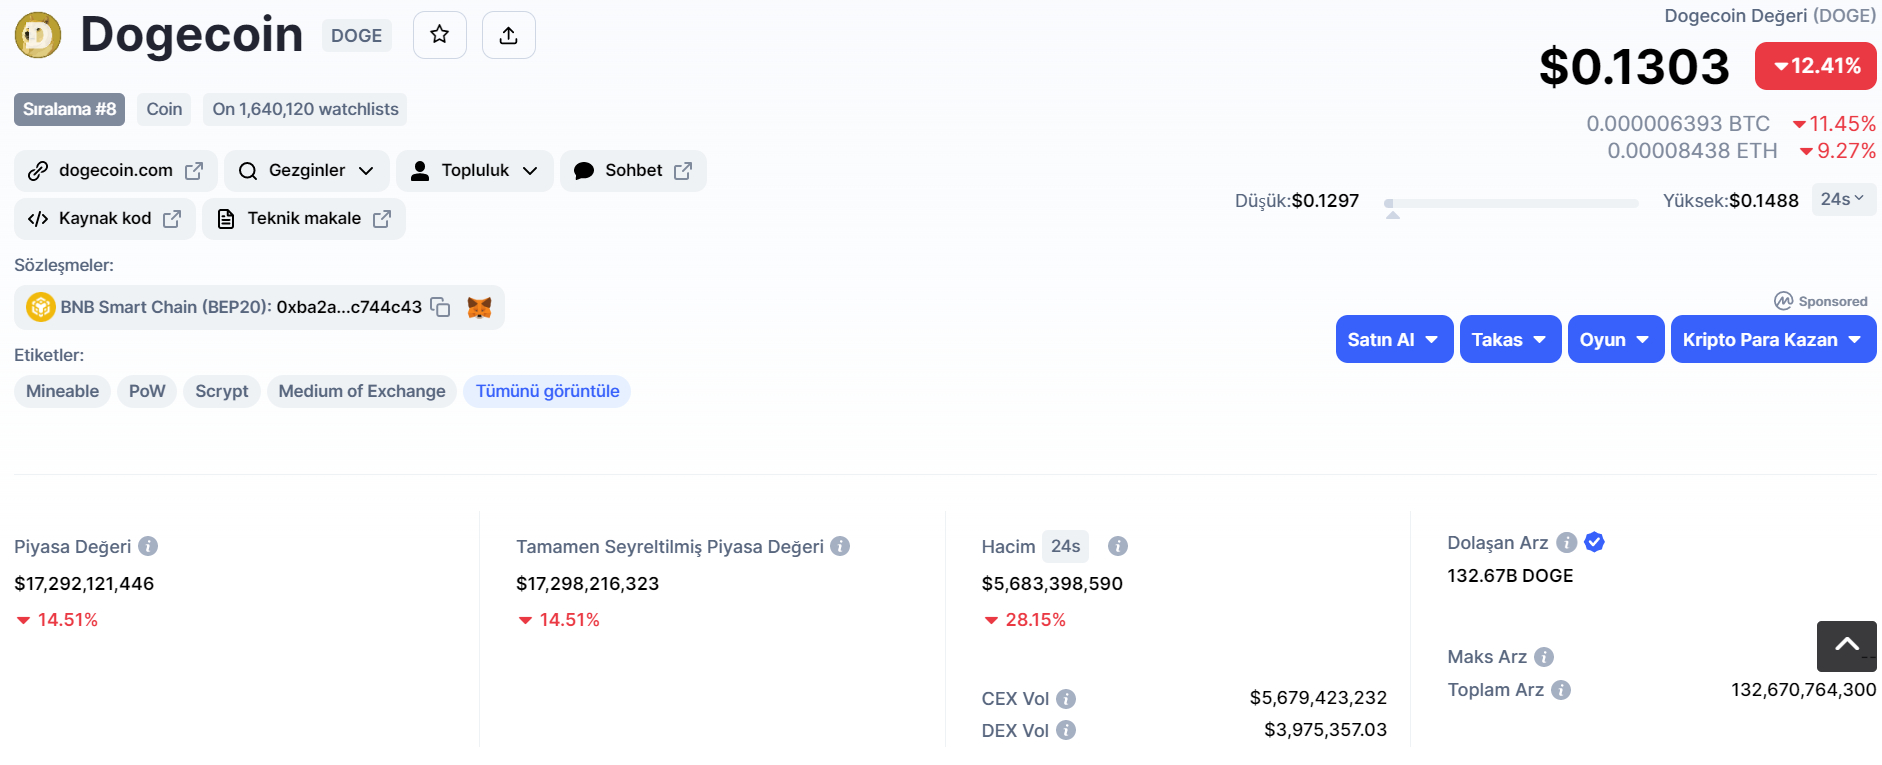The height and width of the screenshot is (765, 1882).
Task: Click the 0.000006393 BTC value
Action: tap(1678, 124)
